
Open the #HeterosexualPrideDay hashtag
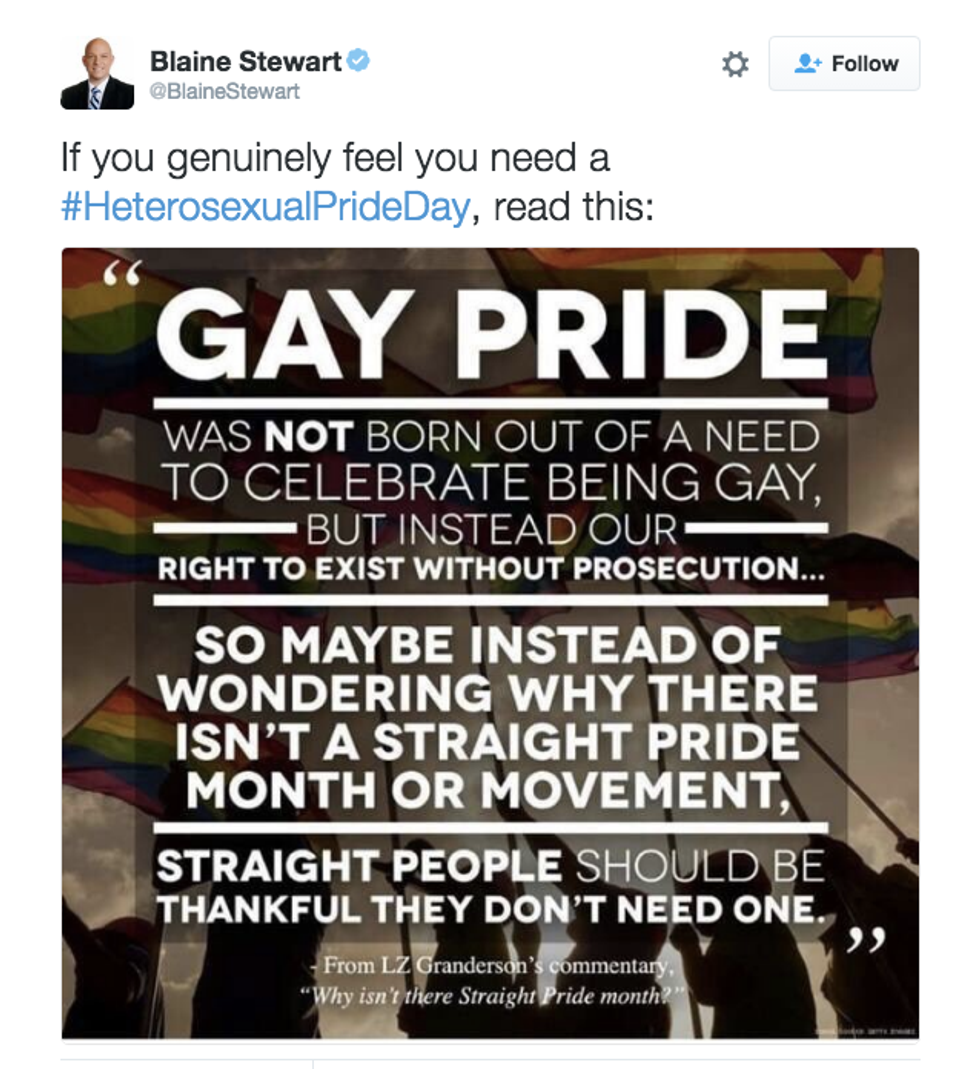point(264,208)
